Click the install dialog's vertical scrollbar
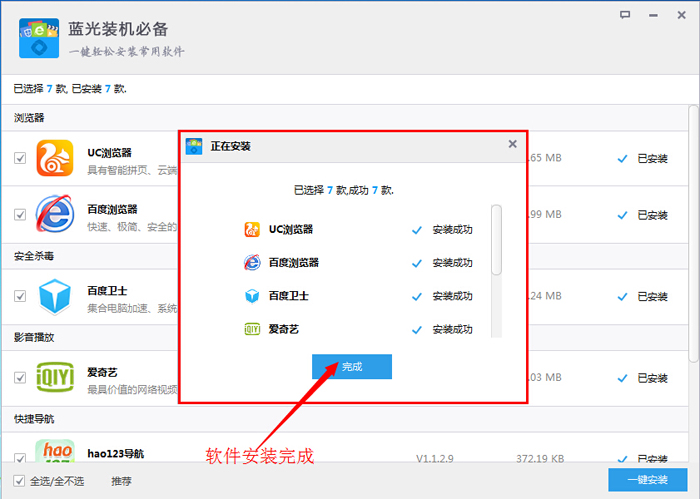Image resolution: width=700 pixels, height=499 pixels. [496, 240]
